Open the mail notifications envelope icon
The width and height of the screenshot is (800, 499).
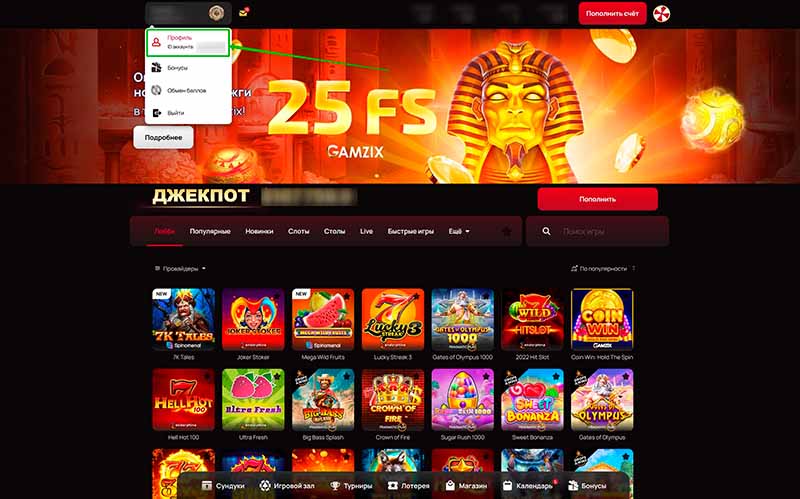click(x=243, y=13)
